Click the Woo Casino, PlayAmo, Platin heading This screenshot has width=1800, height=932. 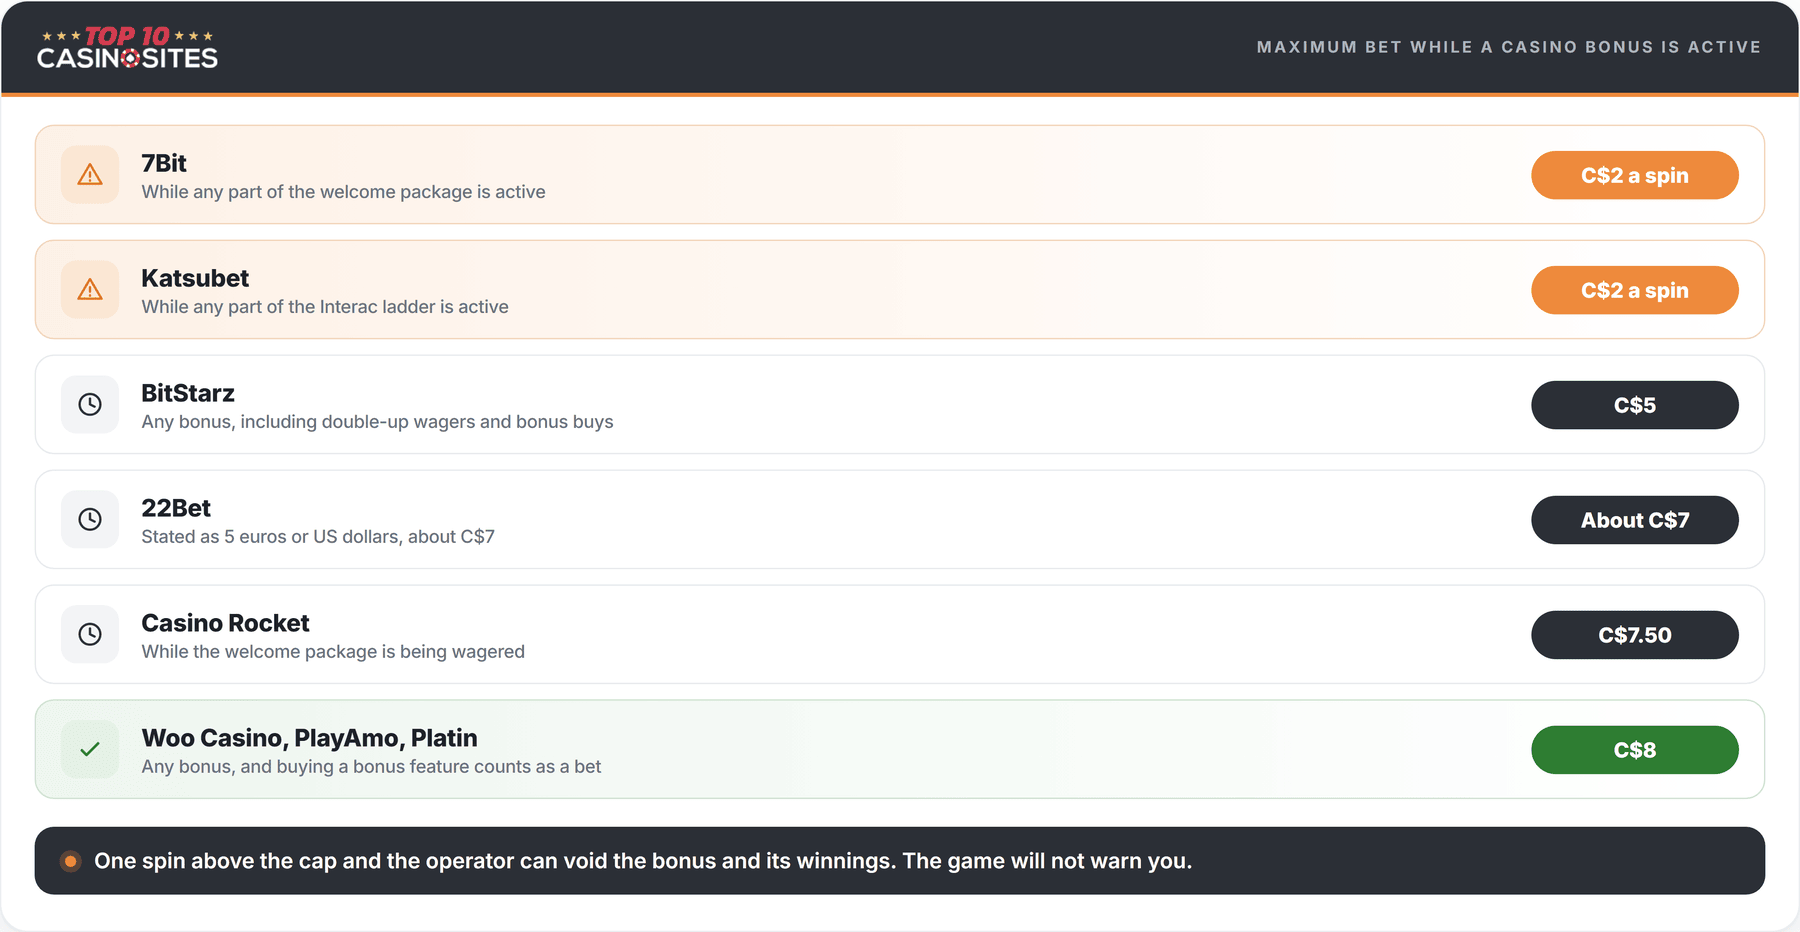(x=309, y=738)
